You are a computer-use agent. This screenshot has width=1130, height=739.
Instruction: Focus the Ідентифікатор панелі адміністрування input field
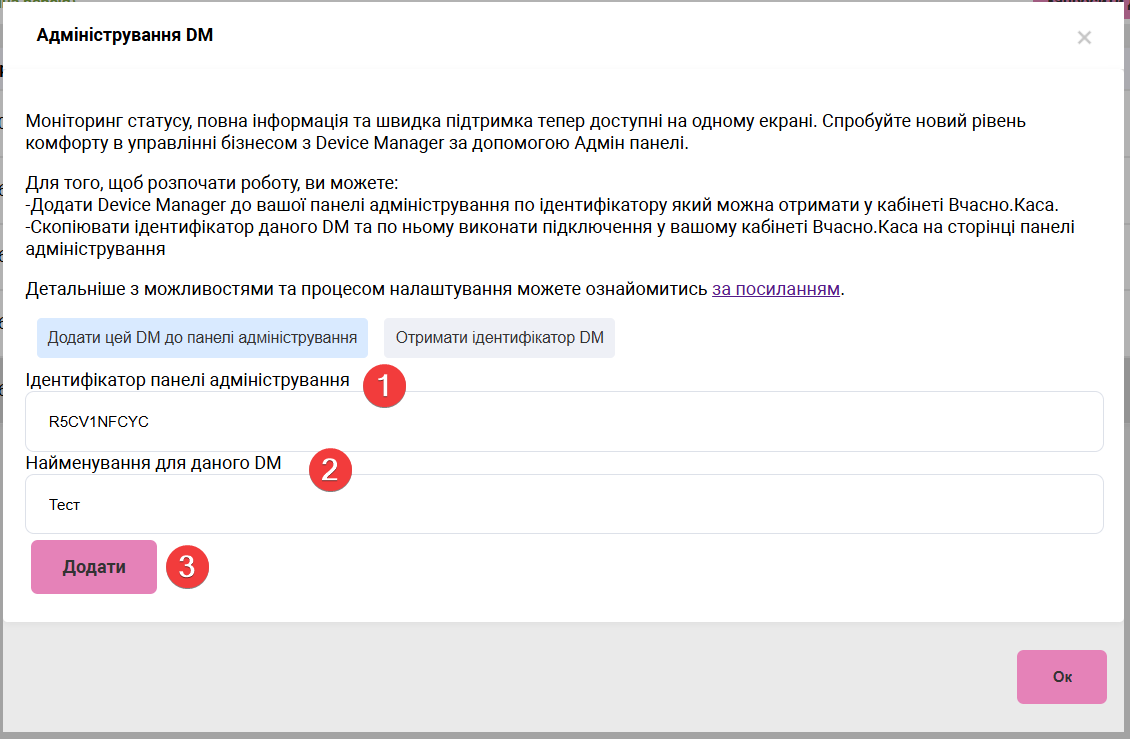[564, 422]
